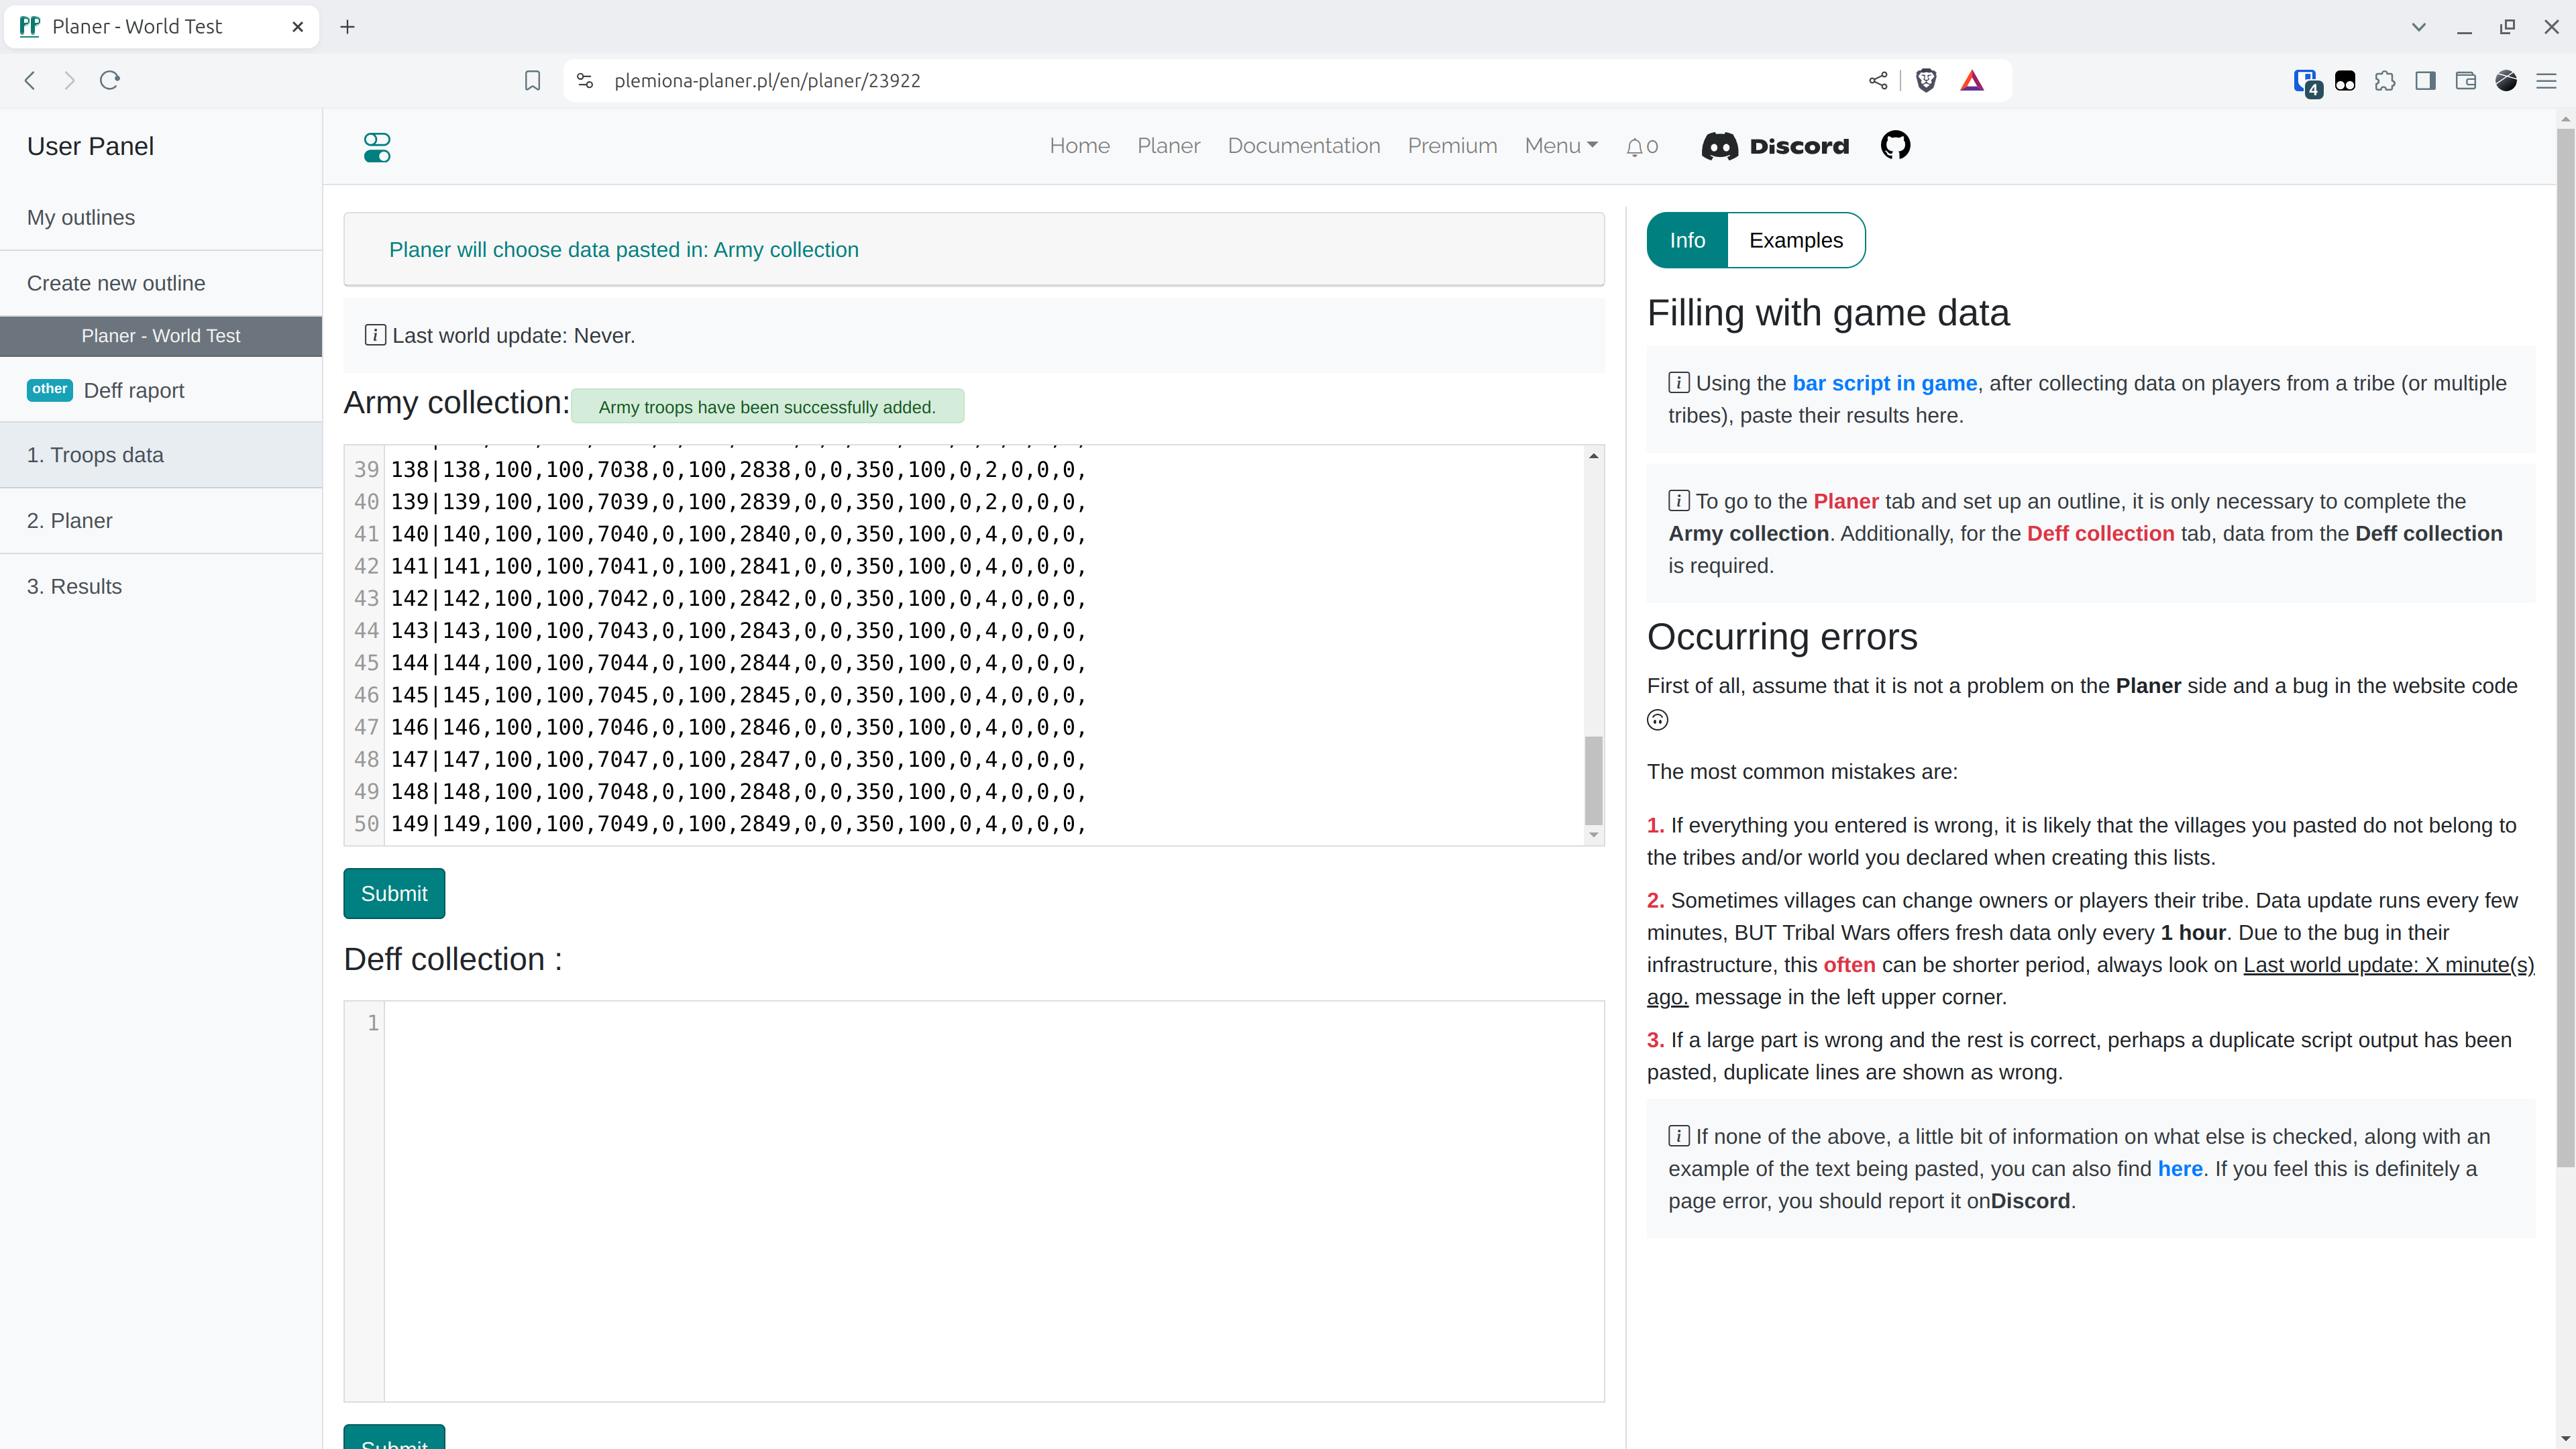Go to the 2. Planer sidebar tab

click(70, 521)
